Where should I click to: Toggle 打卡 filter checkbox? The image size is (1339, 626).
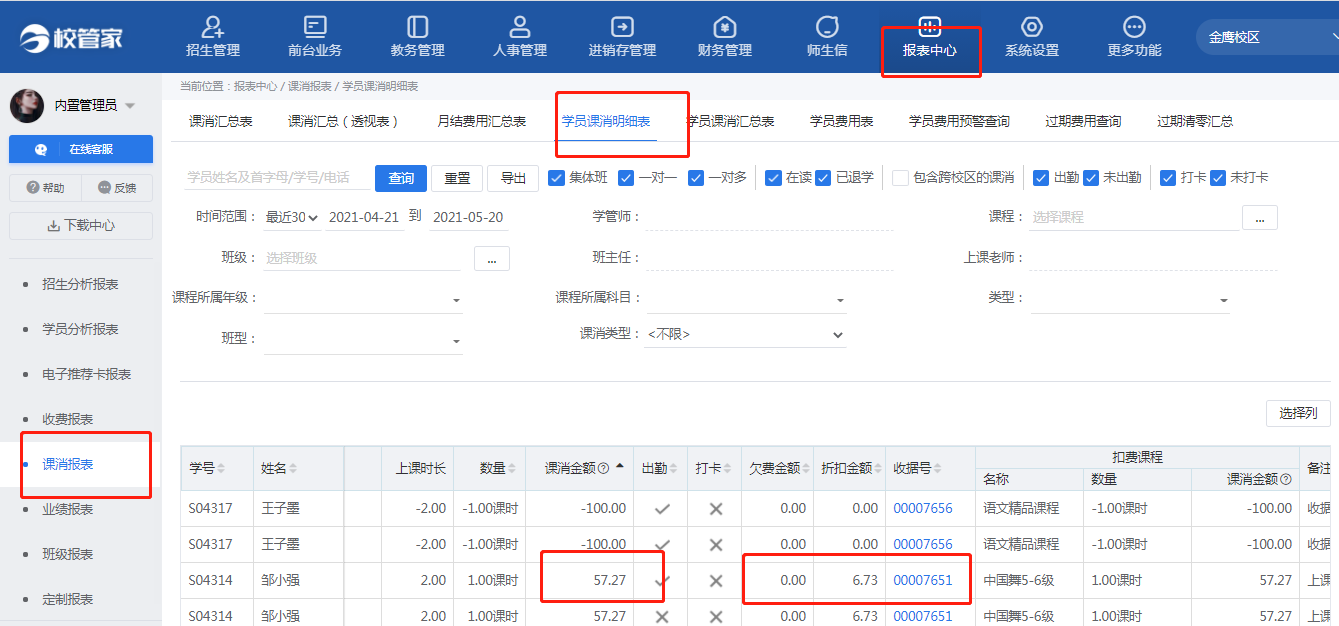point(1168,178)
